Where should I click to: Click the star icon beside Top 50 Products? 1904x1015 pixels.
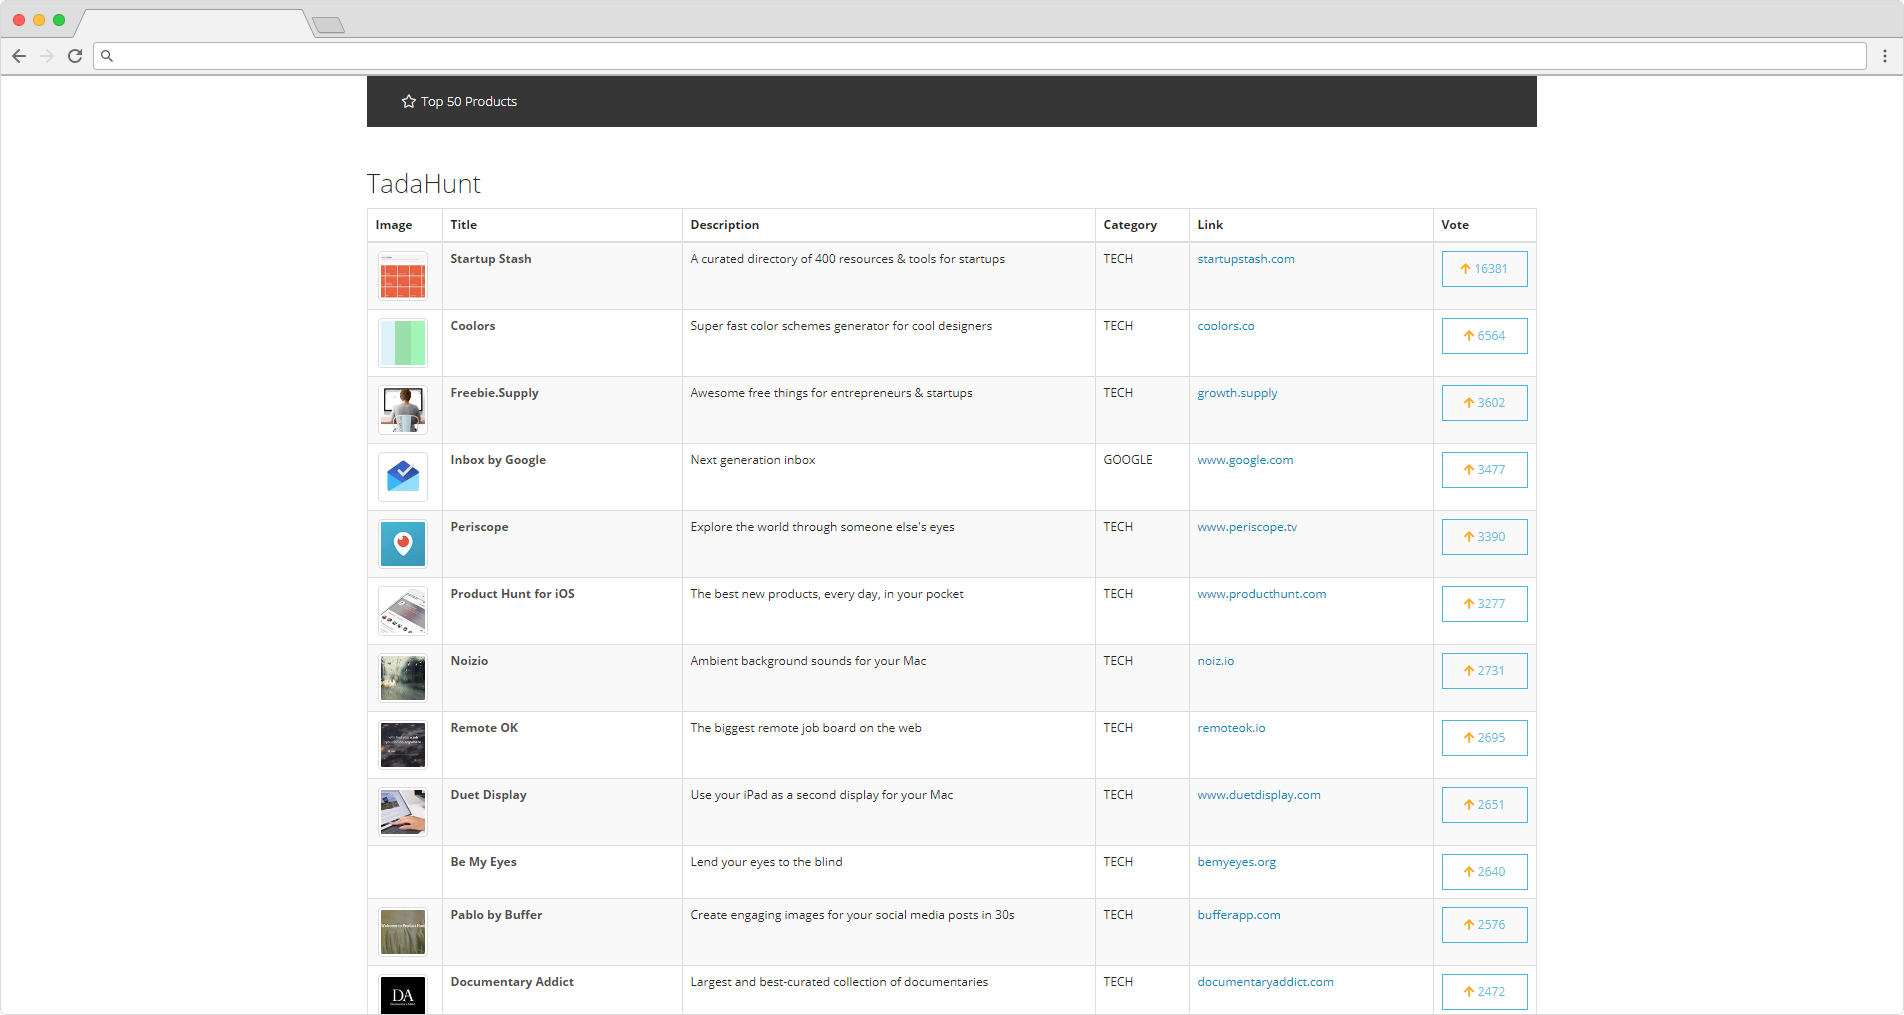408,102
